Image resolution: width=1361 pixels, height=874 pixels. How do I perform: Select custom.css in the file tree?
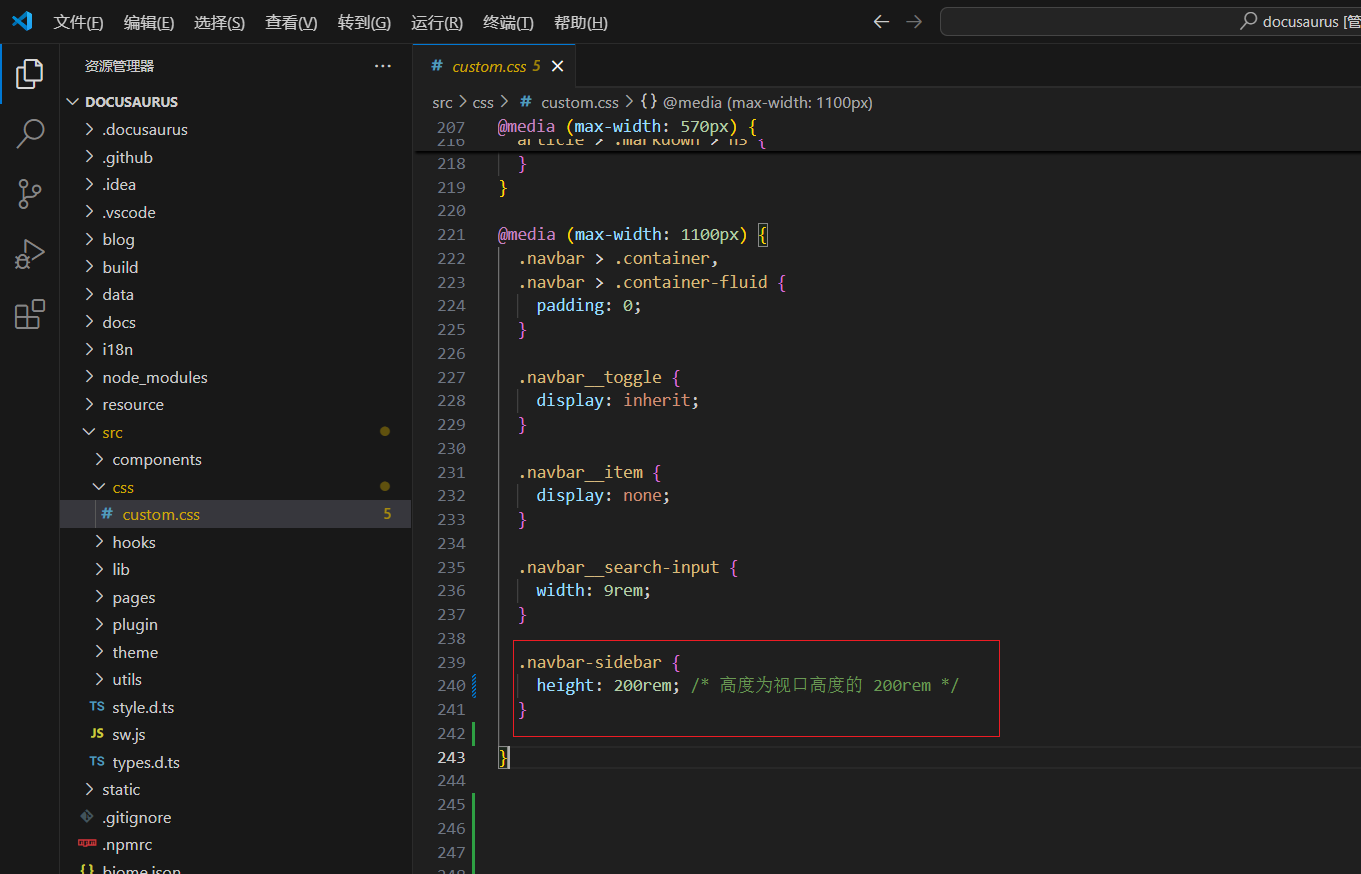coord(235,514)
